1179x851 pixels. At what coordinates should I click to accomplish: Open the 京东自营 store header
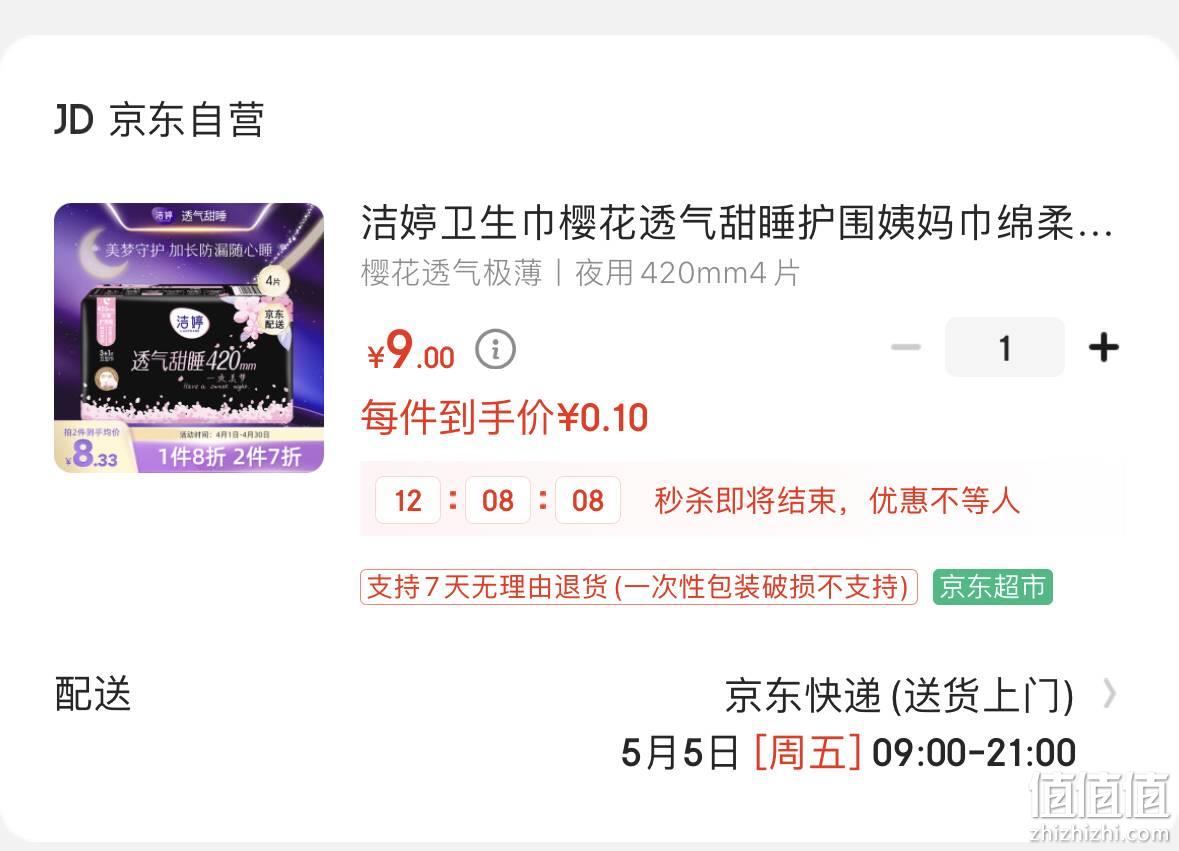tap(159, 120)
